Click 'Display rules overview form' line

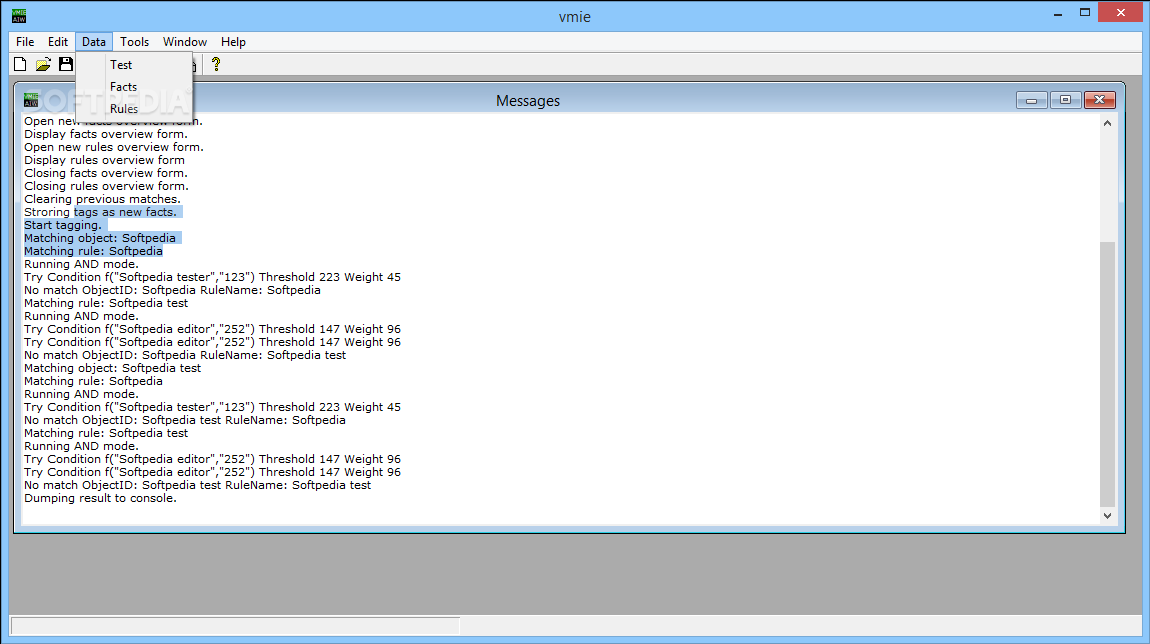click(x=104, y=160)
